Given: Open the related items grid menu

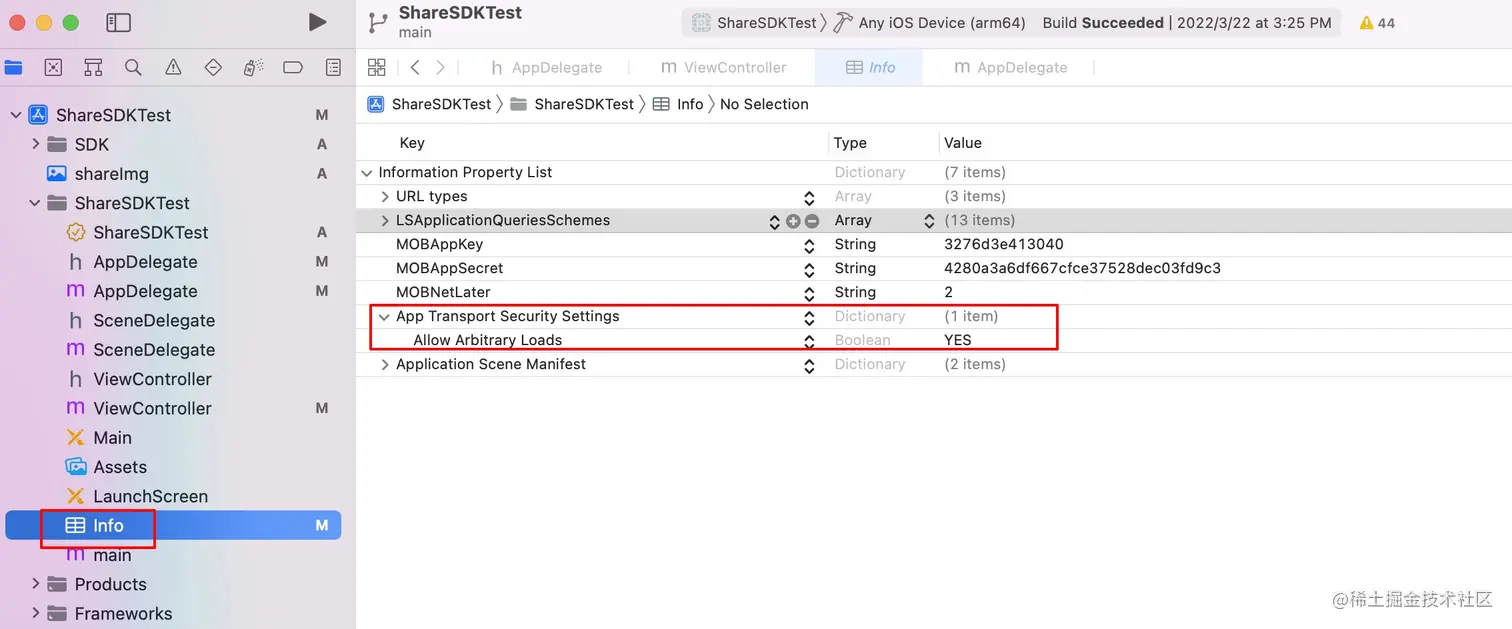Looking at the screenshot, I should [376, 67].
